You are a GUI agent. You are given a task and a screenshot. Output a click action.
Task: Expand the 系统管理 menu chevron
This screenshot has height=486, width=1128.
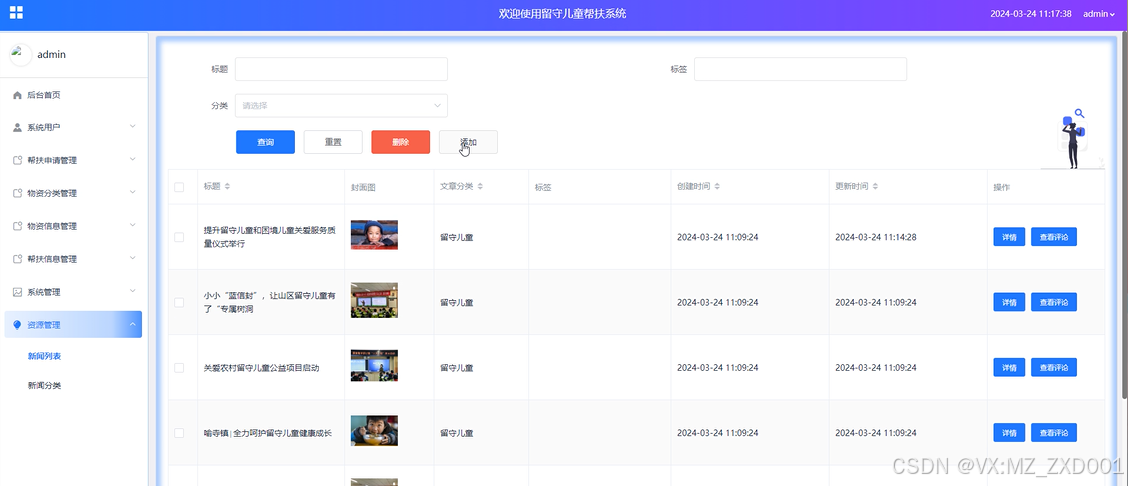[132, 291]
